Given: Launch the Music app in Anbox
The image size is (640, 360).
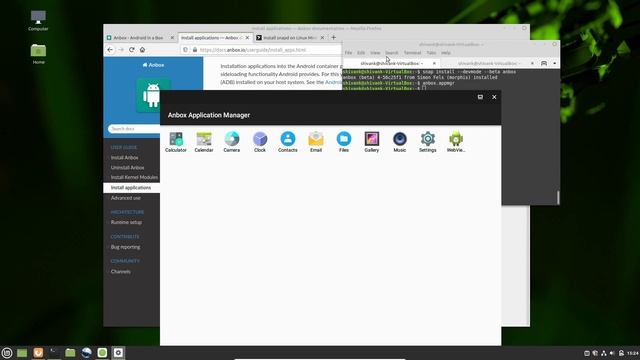Looking at the screenshot, I should 400,142.
